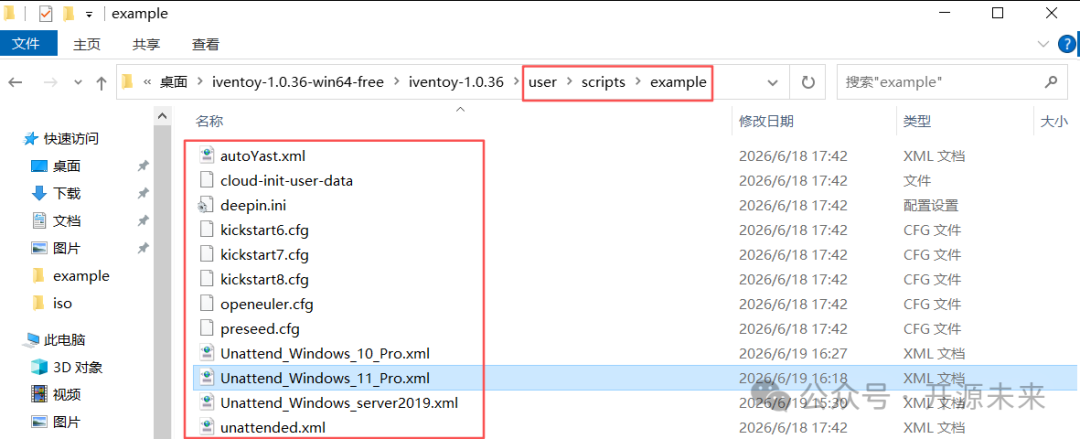Click the iventoy-1.0.36-win64-free breadcrumb
This screenshot has width=1080, height=439.
(300, 83)
